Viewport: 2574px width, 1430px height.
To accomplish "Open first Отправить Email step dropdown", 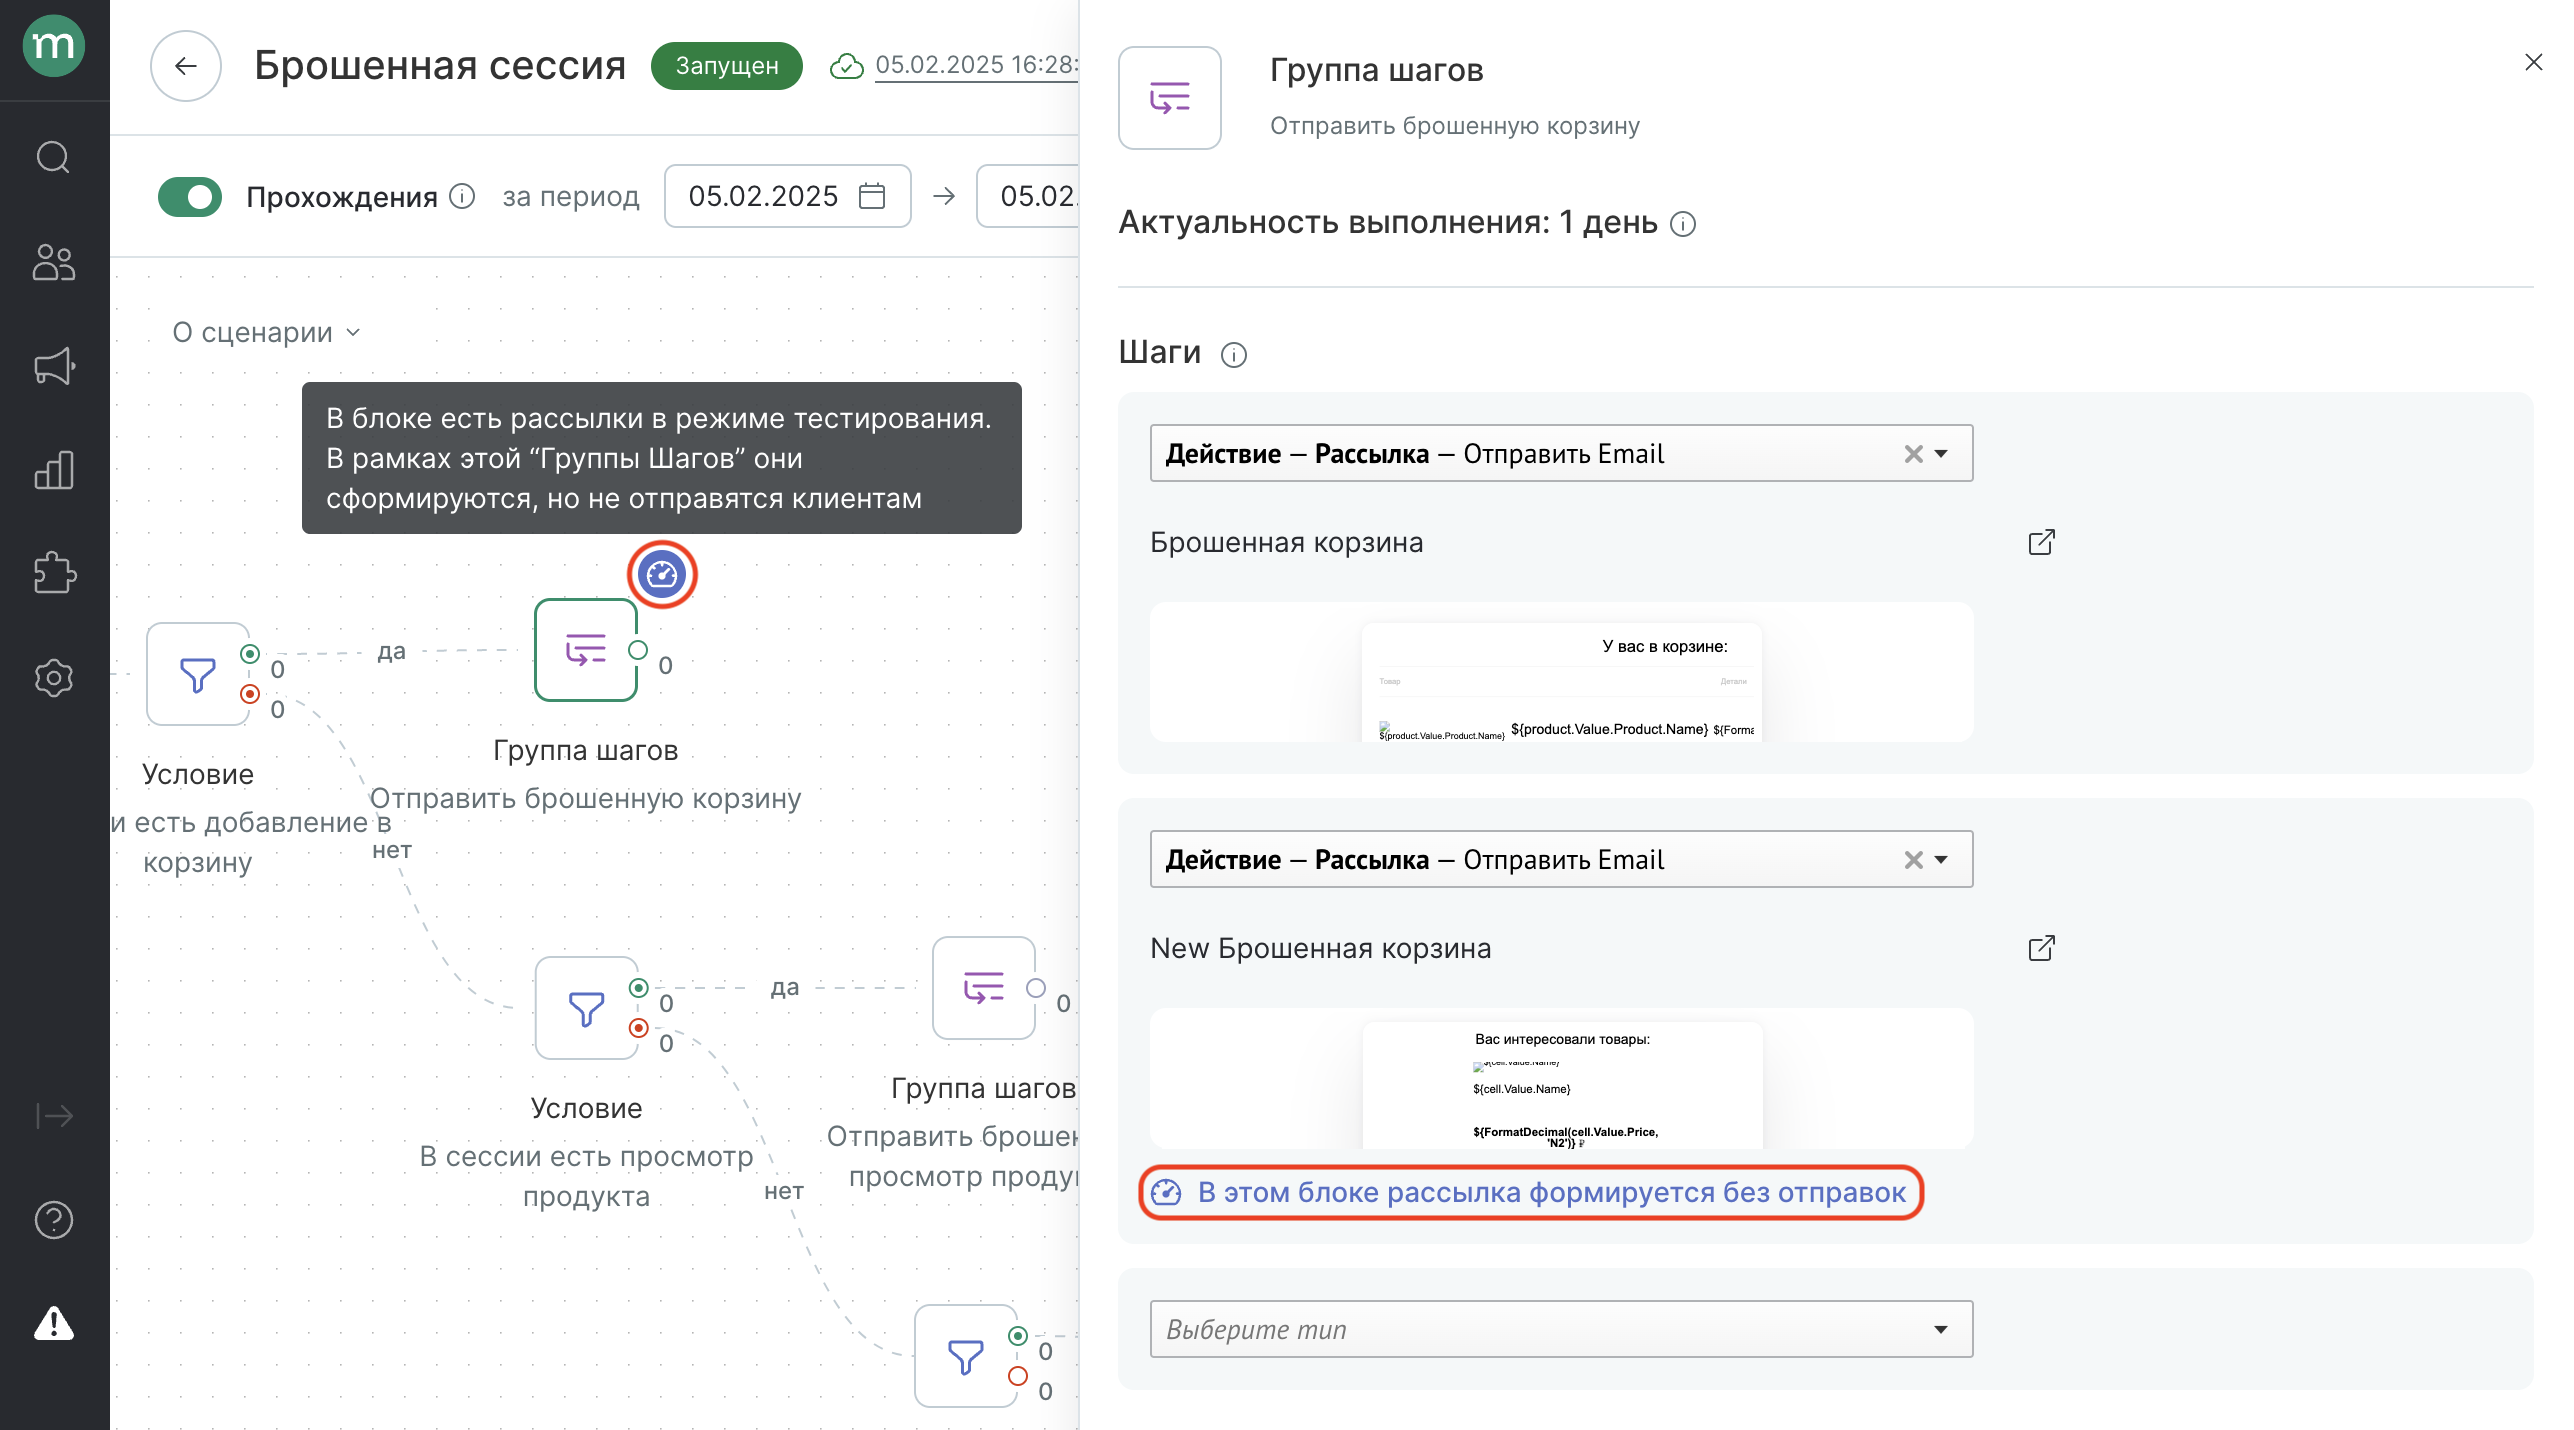I will click(1561, 454).
